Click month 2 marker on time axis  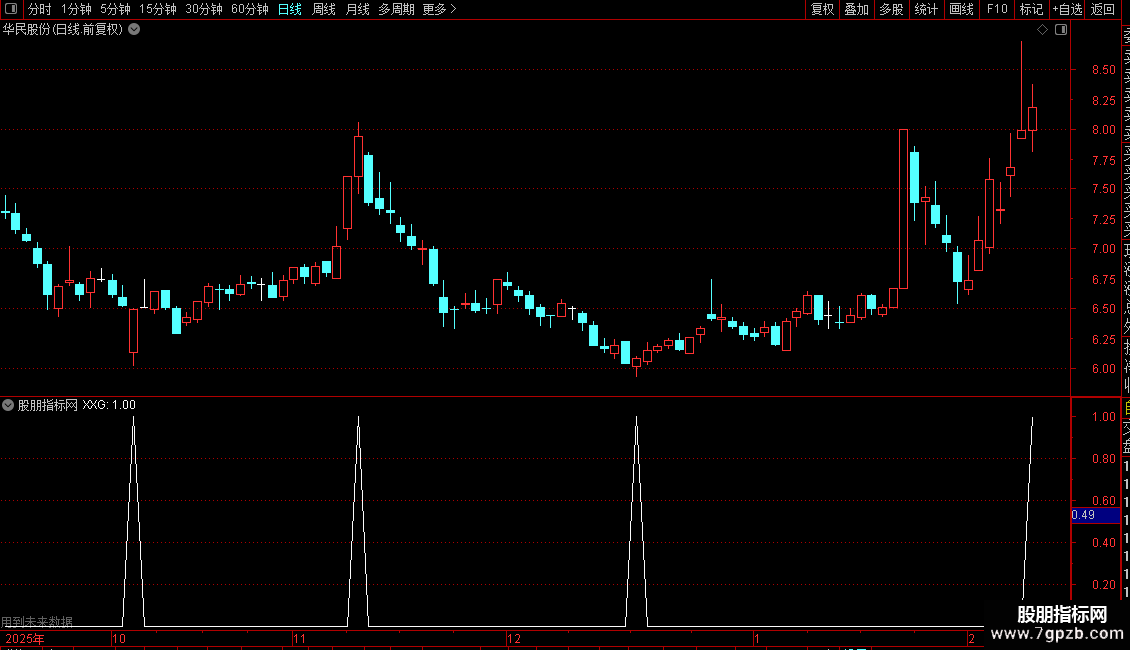tap(971, 638)
